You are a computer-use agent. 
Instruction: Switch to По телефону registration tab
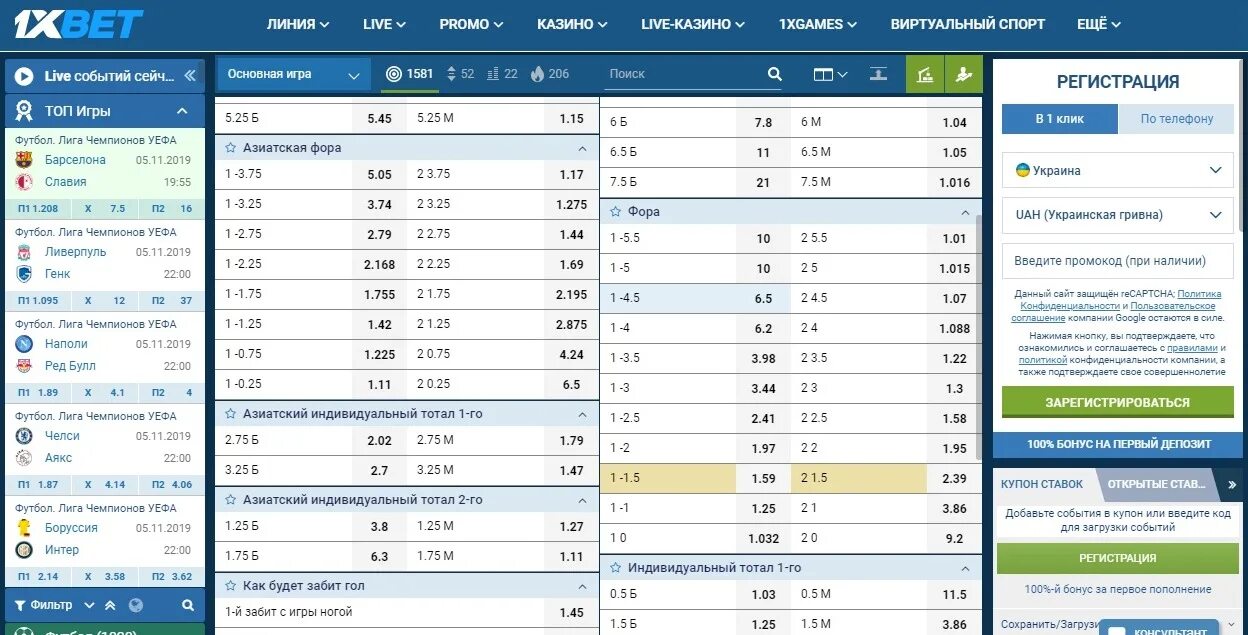(1177, 118)
